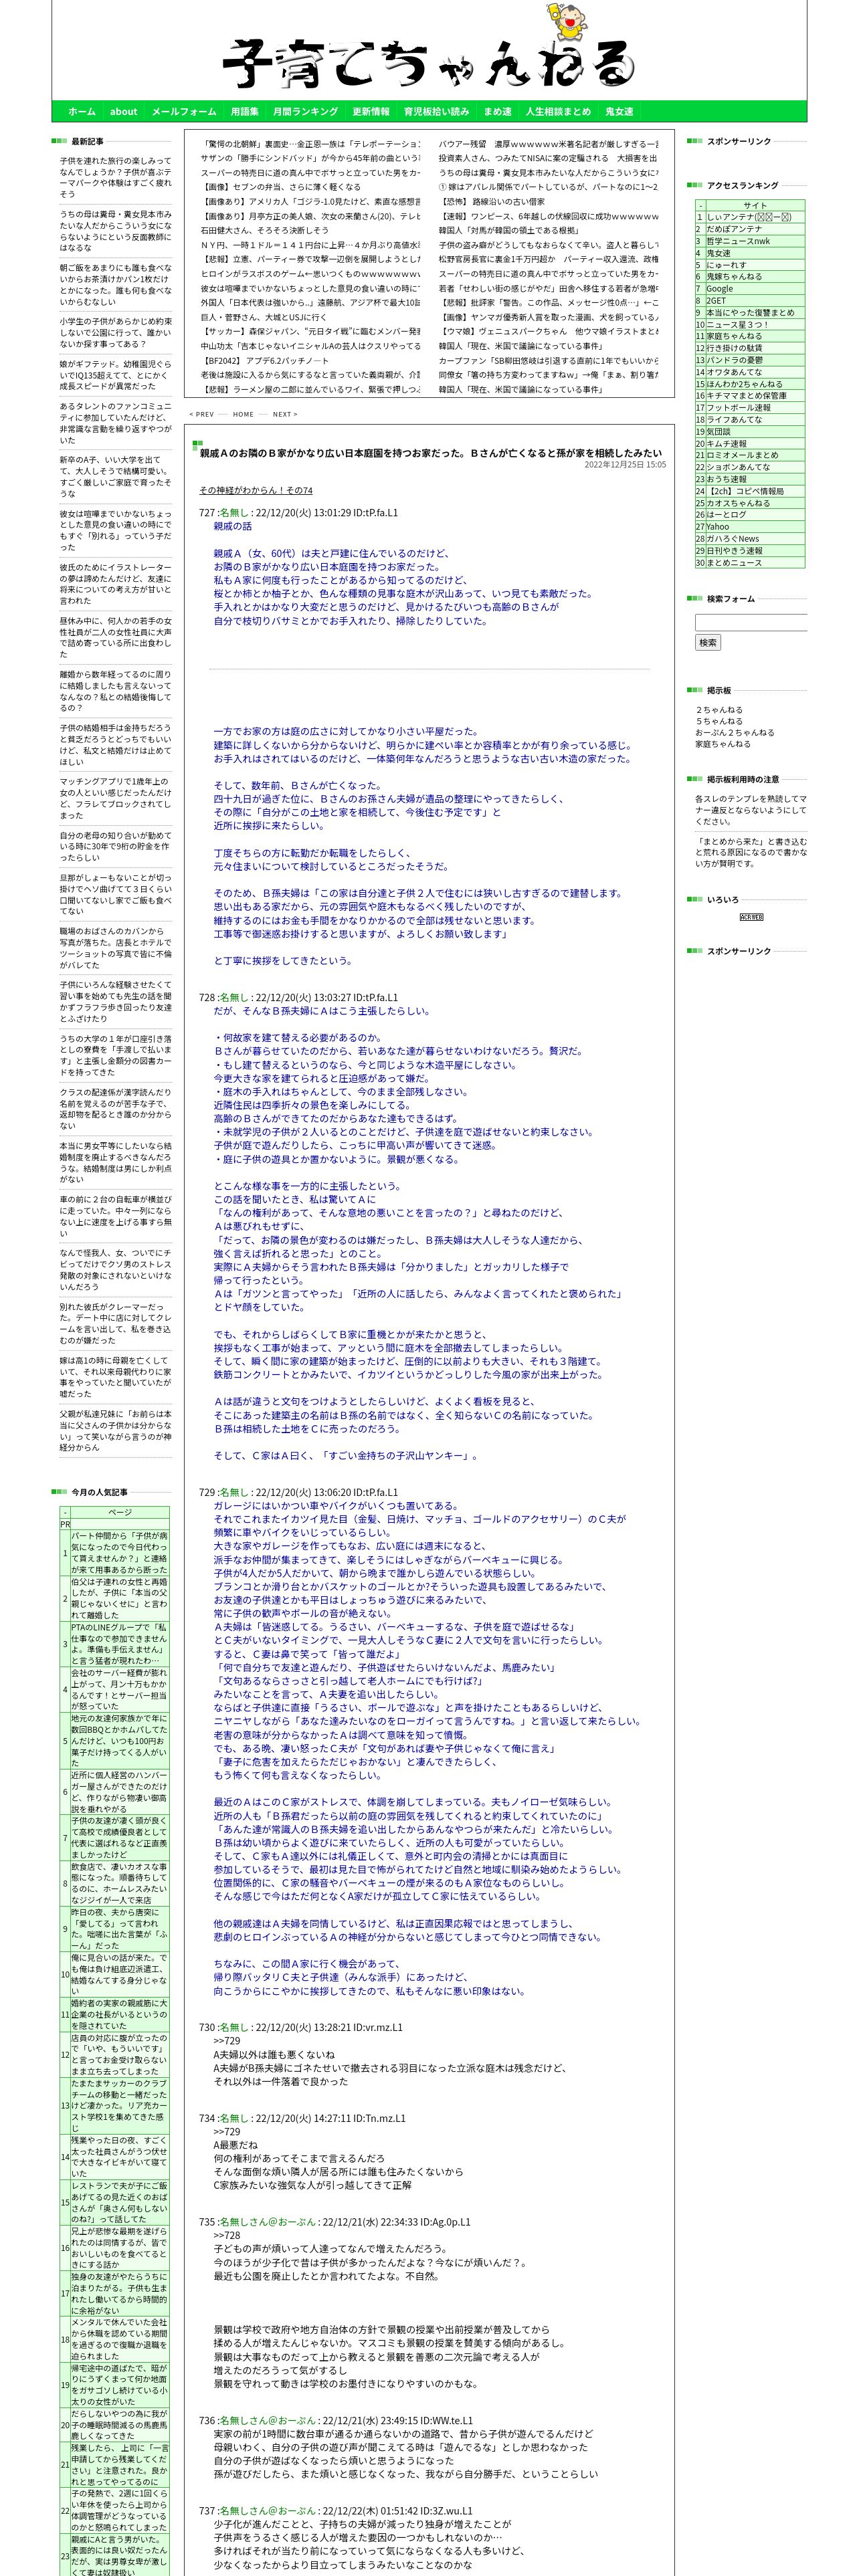
Task: Go to the NEXT > article
Action: (x=285, y=414)
